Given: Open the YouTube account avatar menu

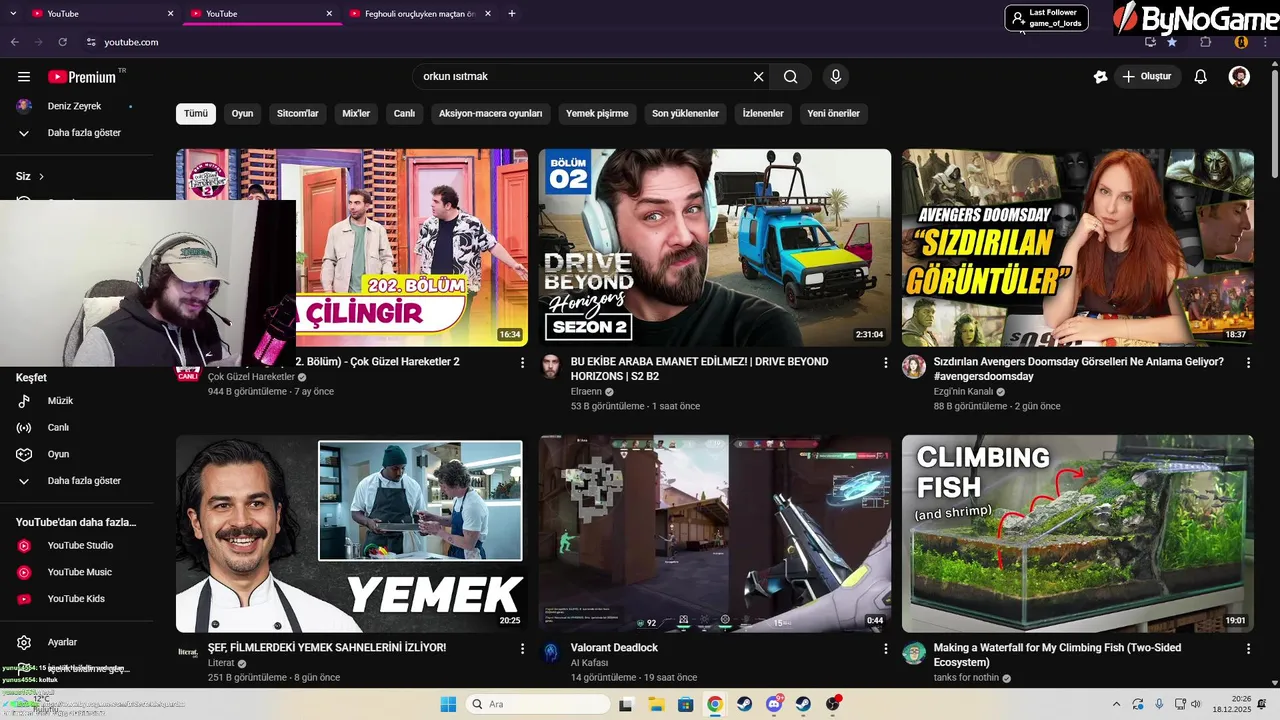Looking at the screenshot, I should coord(1239,77).
